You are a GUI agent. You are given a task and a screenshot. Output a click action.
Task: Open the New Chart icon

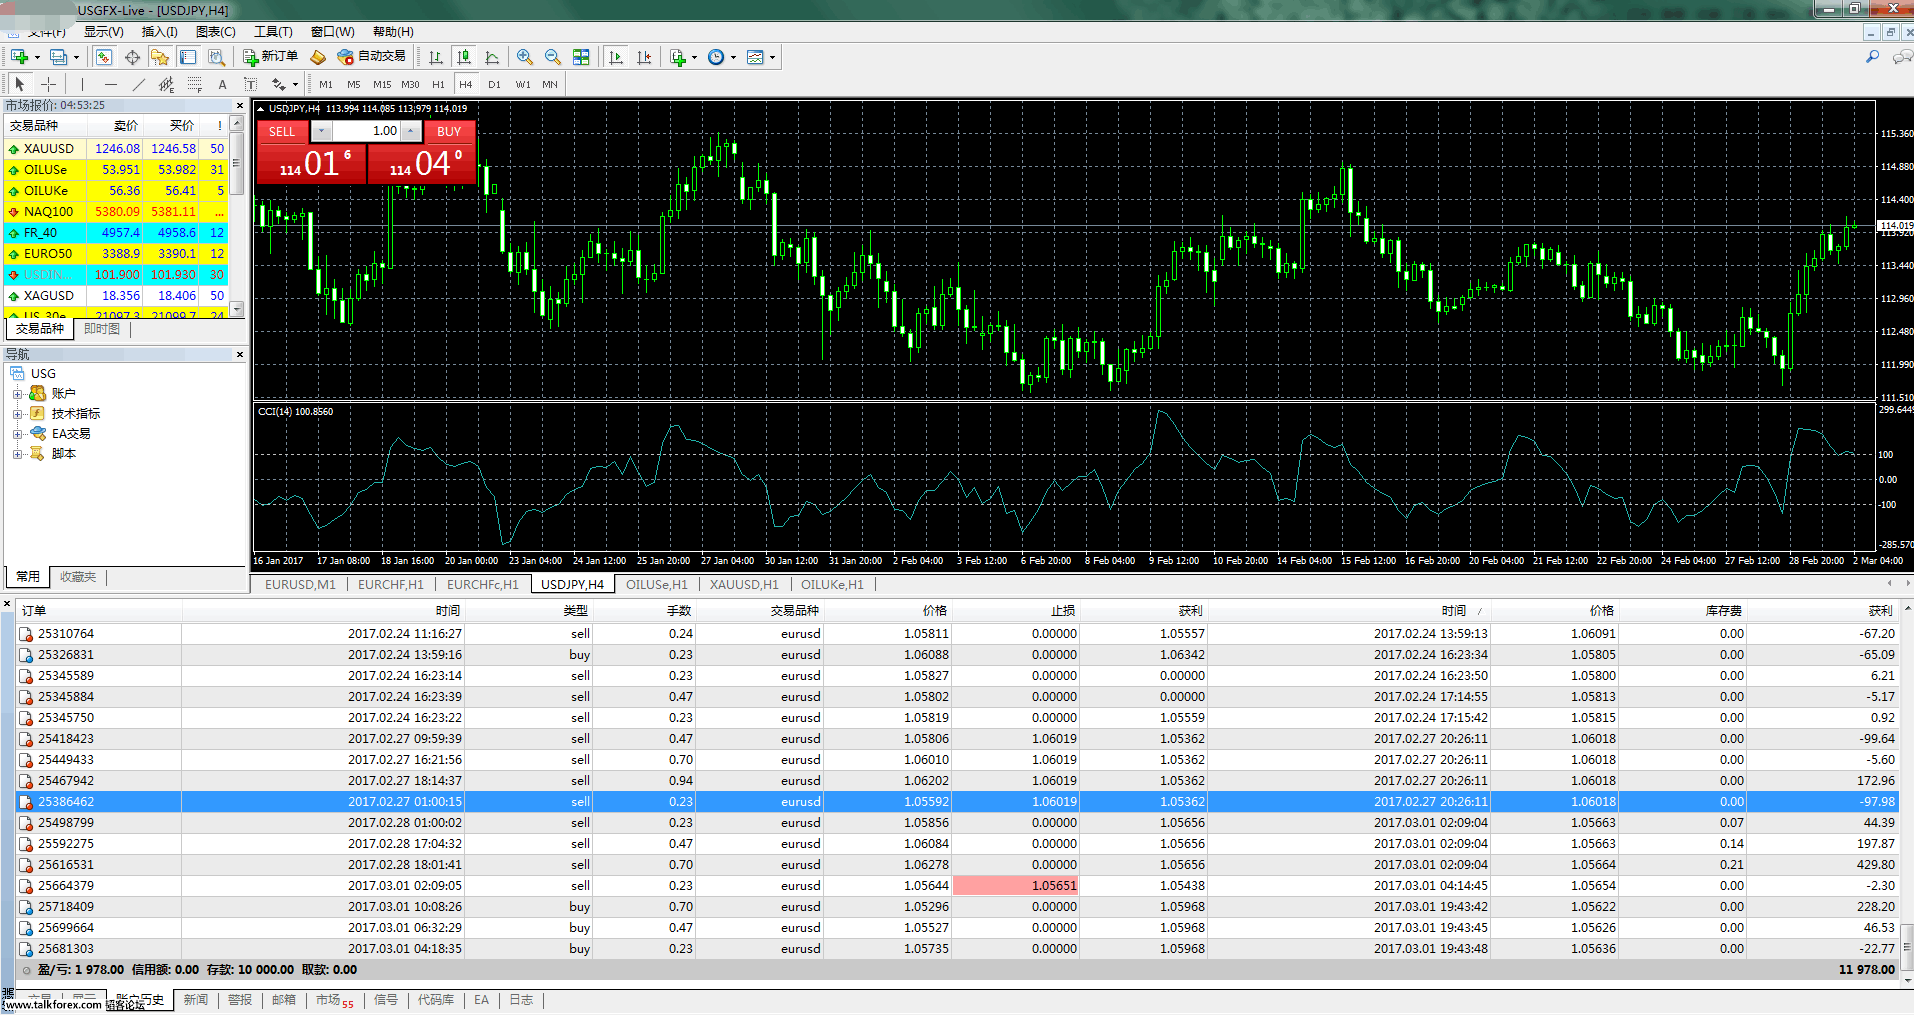point(19,57)
